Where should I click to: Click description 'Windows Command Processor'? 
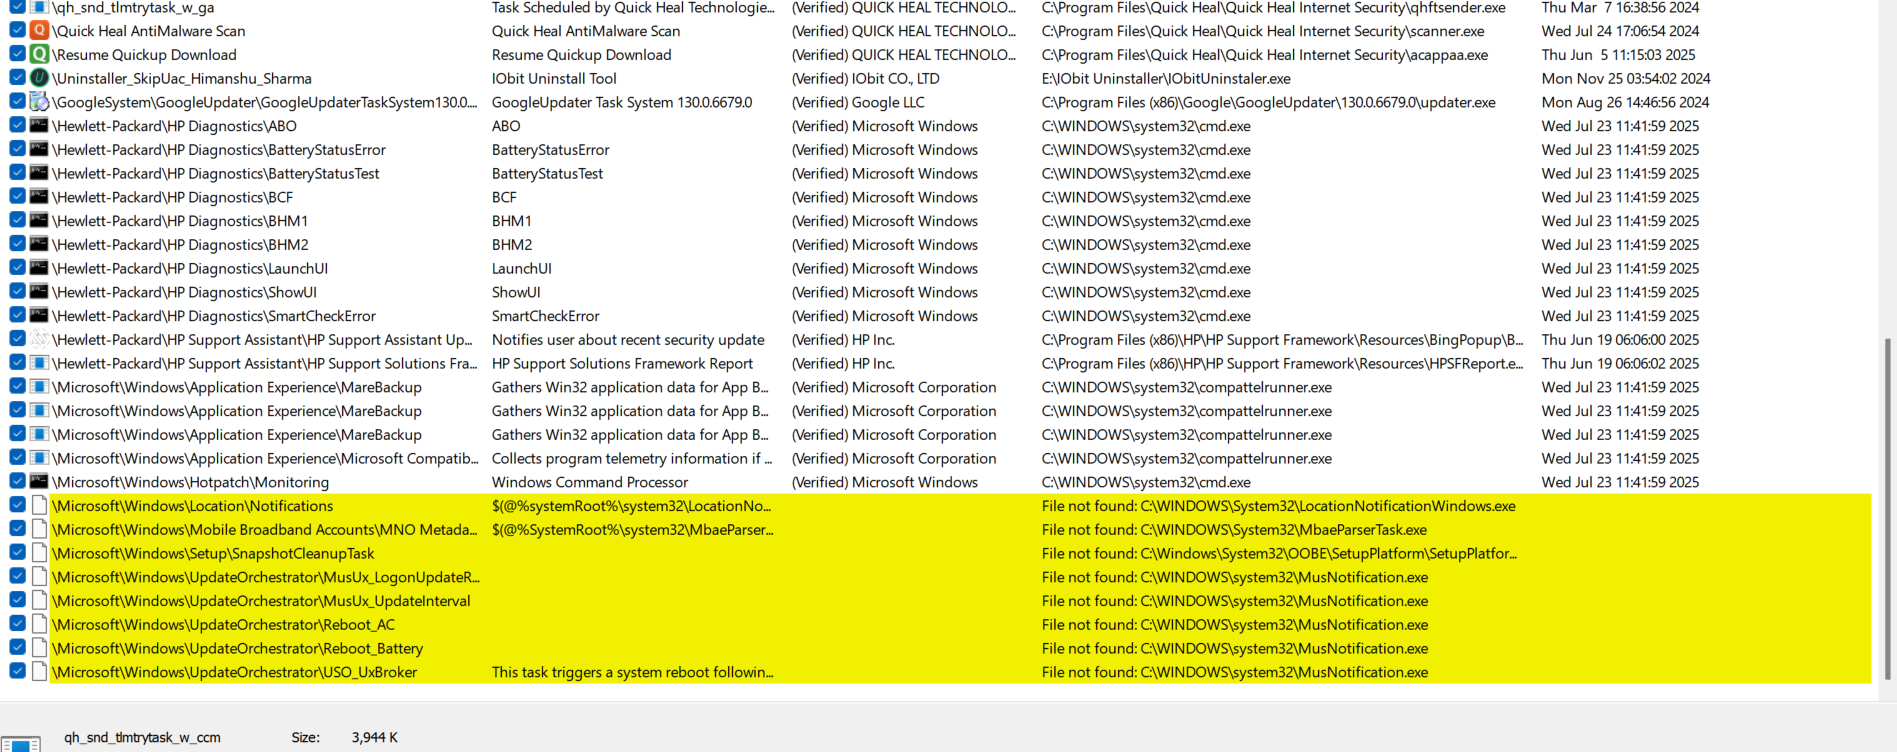point(590,482)
